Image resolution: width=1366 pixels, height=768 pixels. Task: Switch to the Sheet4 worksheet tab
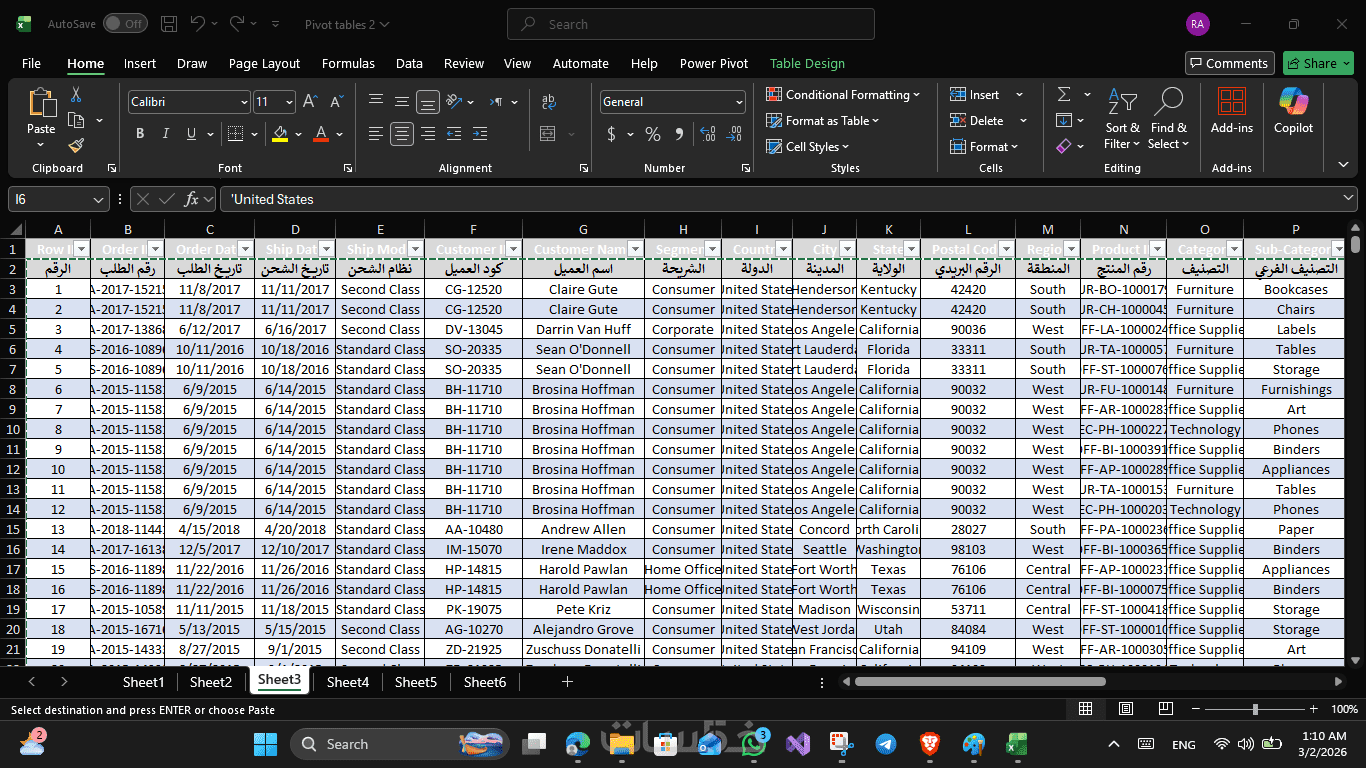pos(348,682)
